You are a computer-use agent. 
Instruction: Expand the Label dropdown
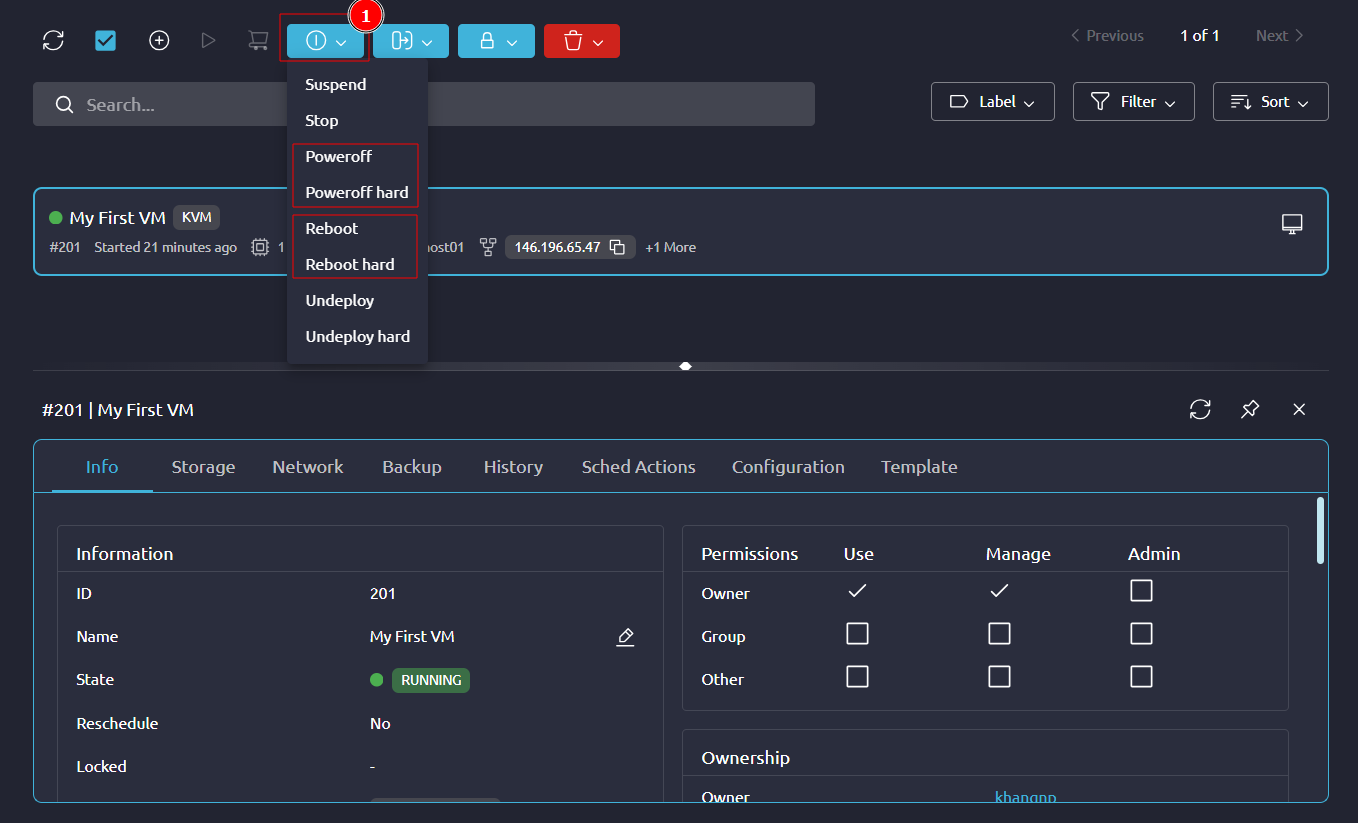(x=992, y=102)
